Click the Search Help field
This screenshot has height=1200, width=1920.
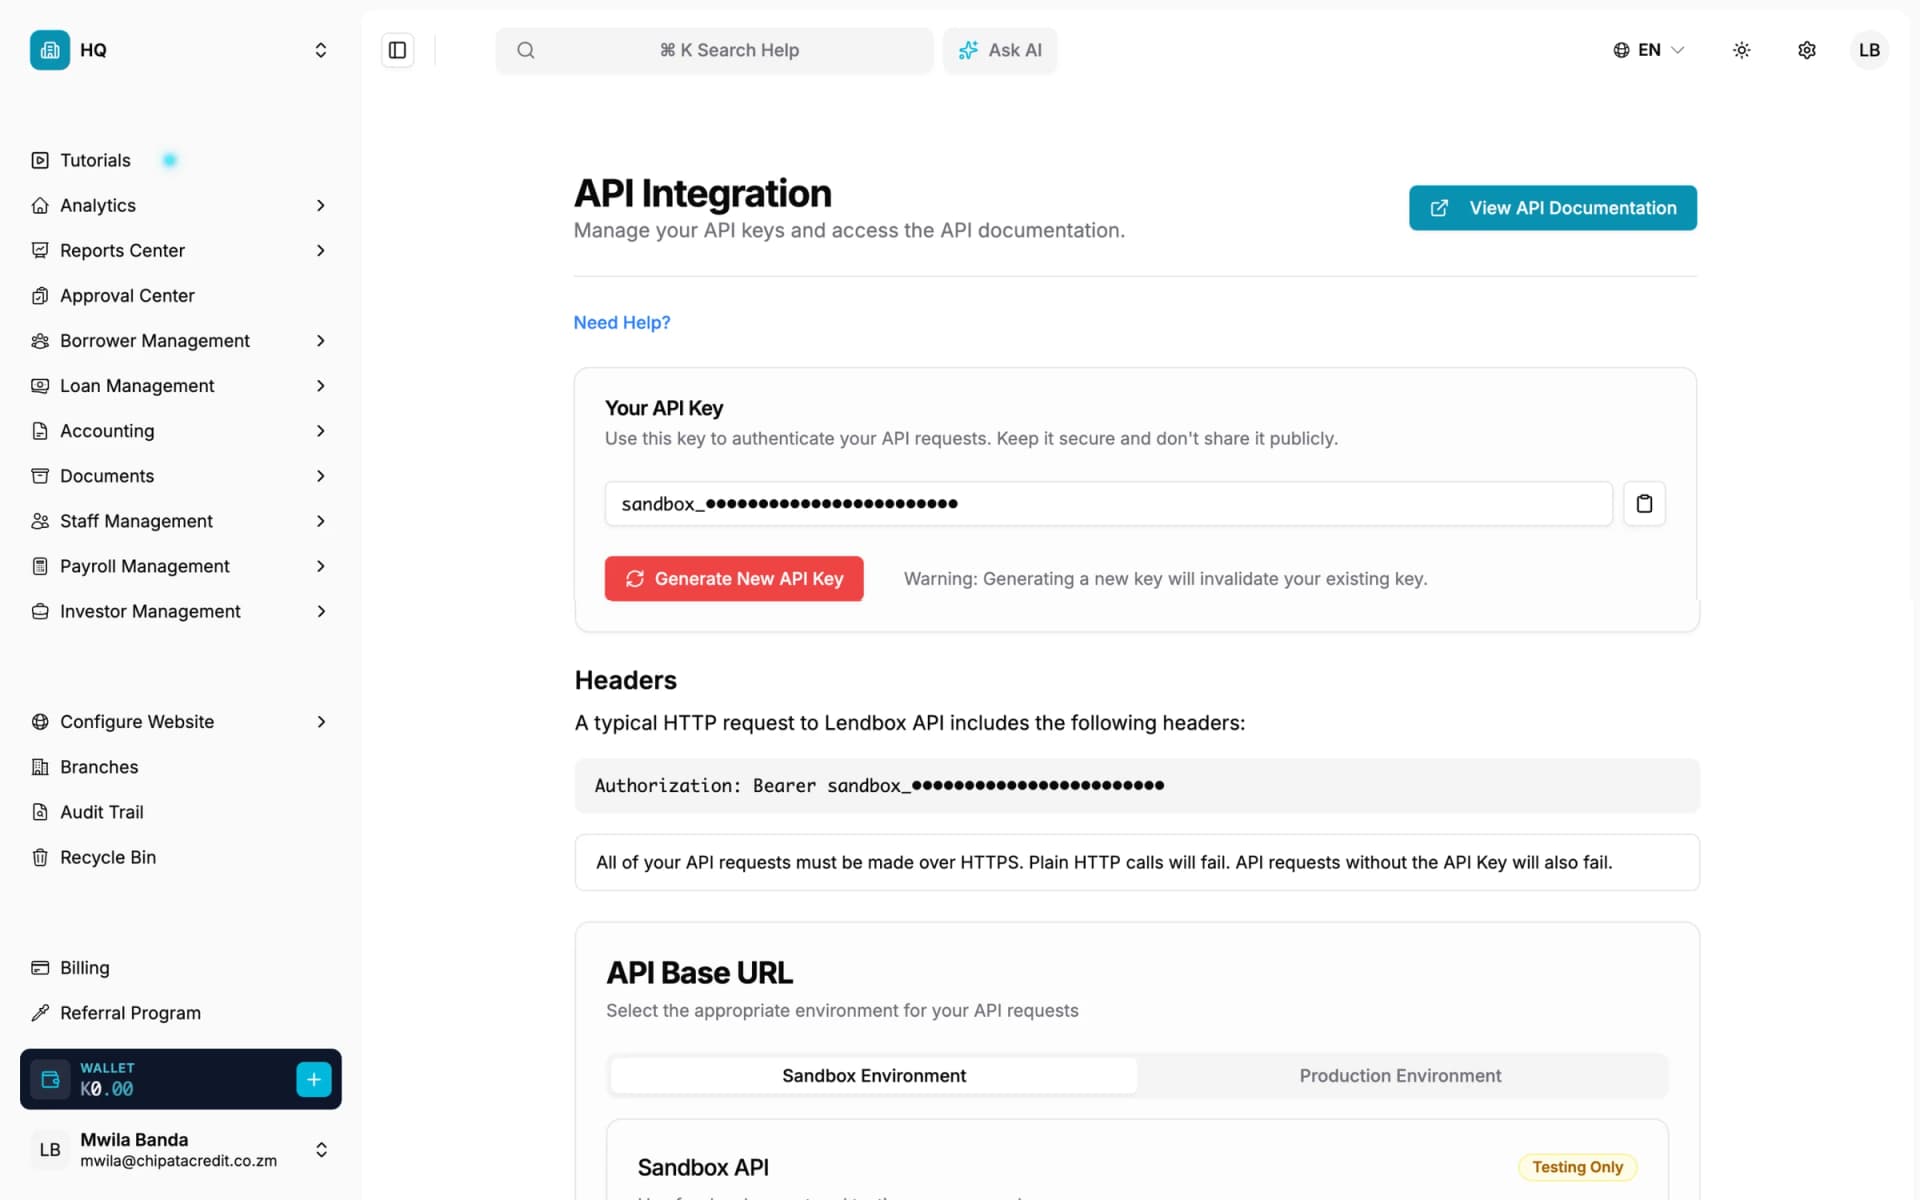(x=714, y=50)
